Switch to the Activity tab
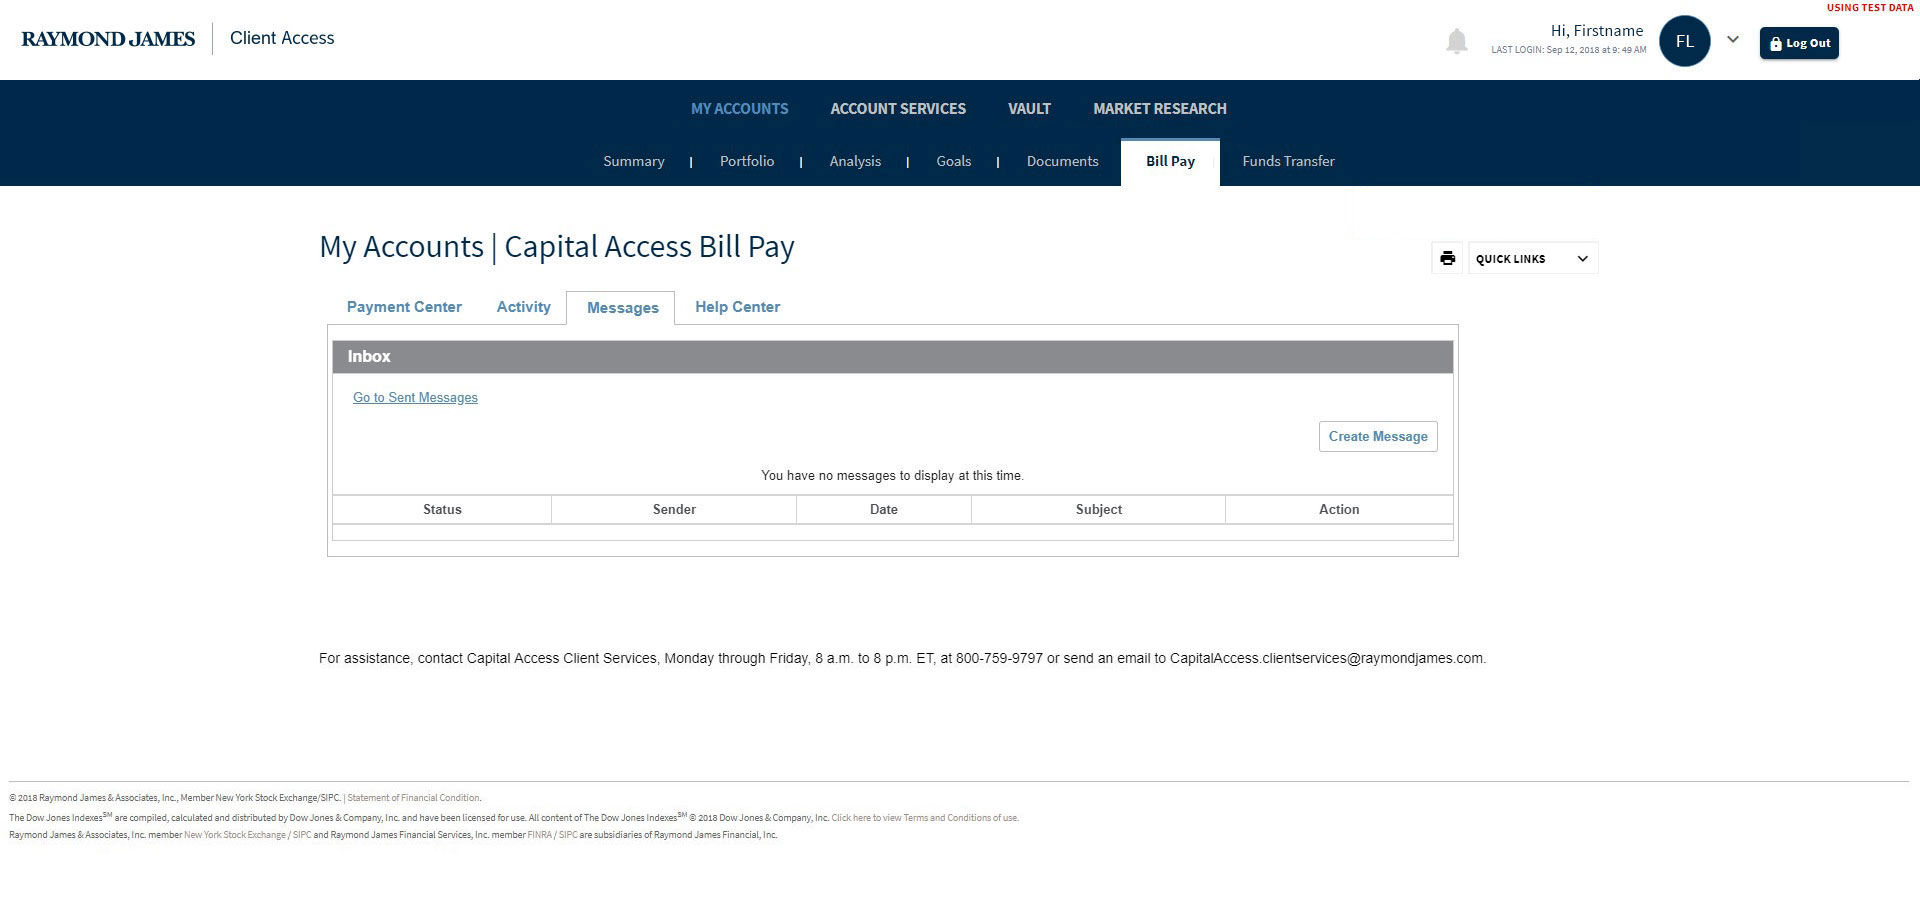Screen dimensions: 1920x904 pyautogui.click(x=524, y=307)
